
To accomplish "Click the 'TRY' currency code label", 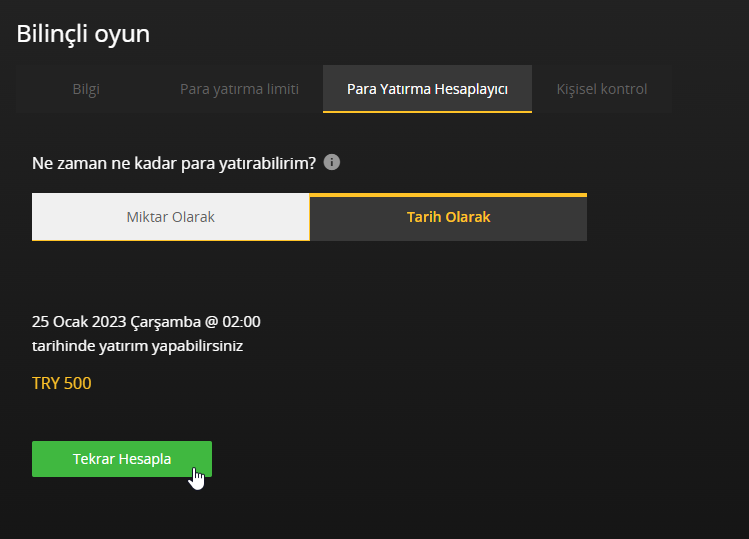I will click(46, 383).
